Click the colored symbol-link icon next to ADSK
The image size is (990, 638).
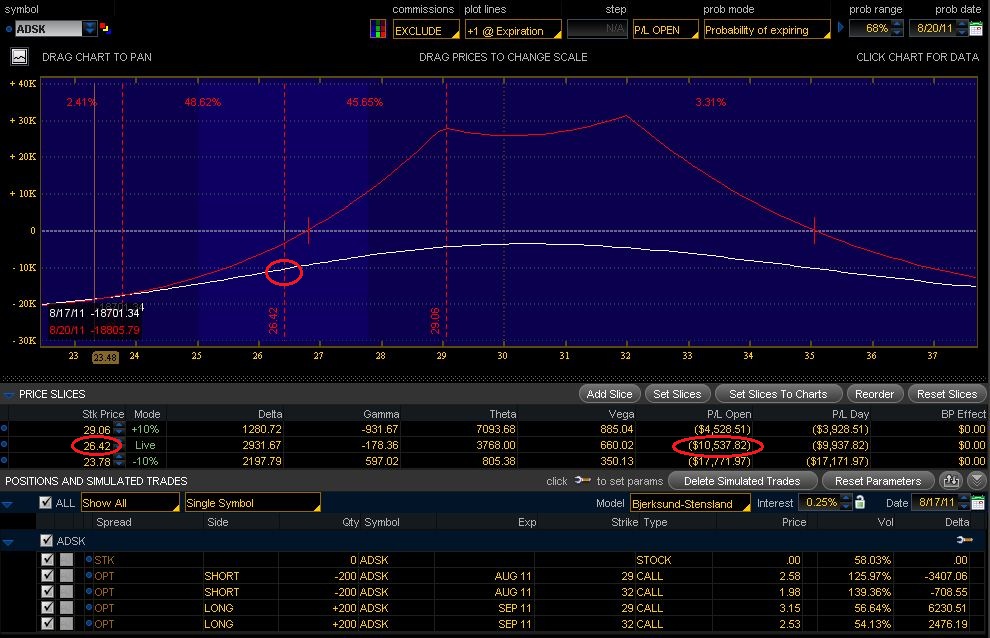105,28
